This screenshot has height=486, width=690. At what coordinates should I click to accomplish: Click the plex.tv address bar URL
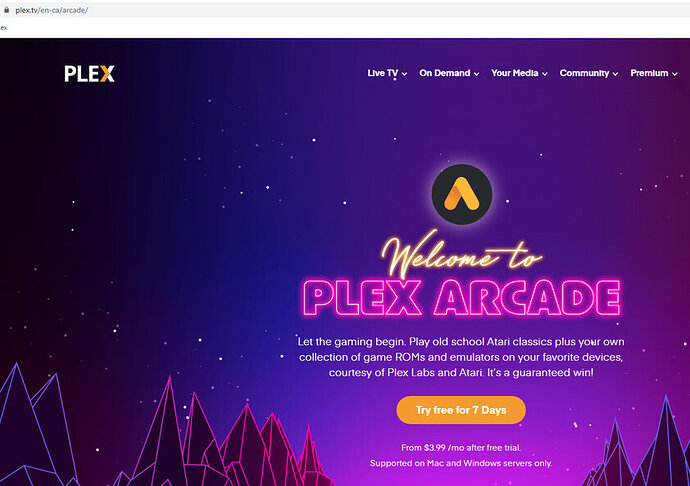[51, 10]
